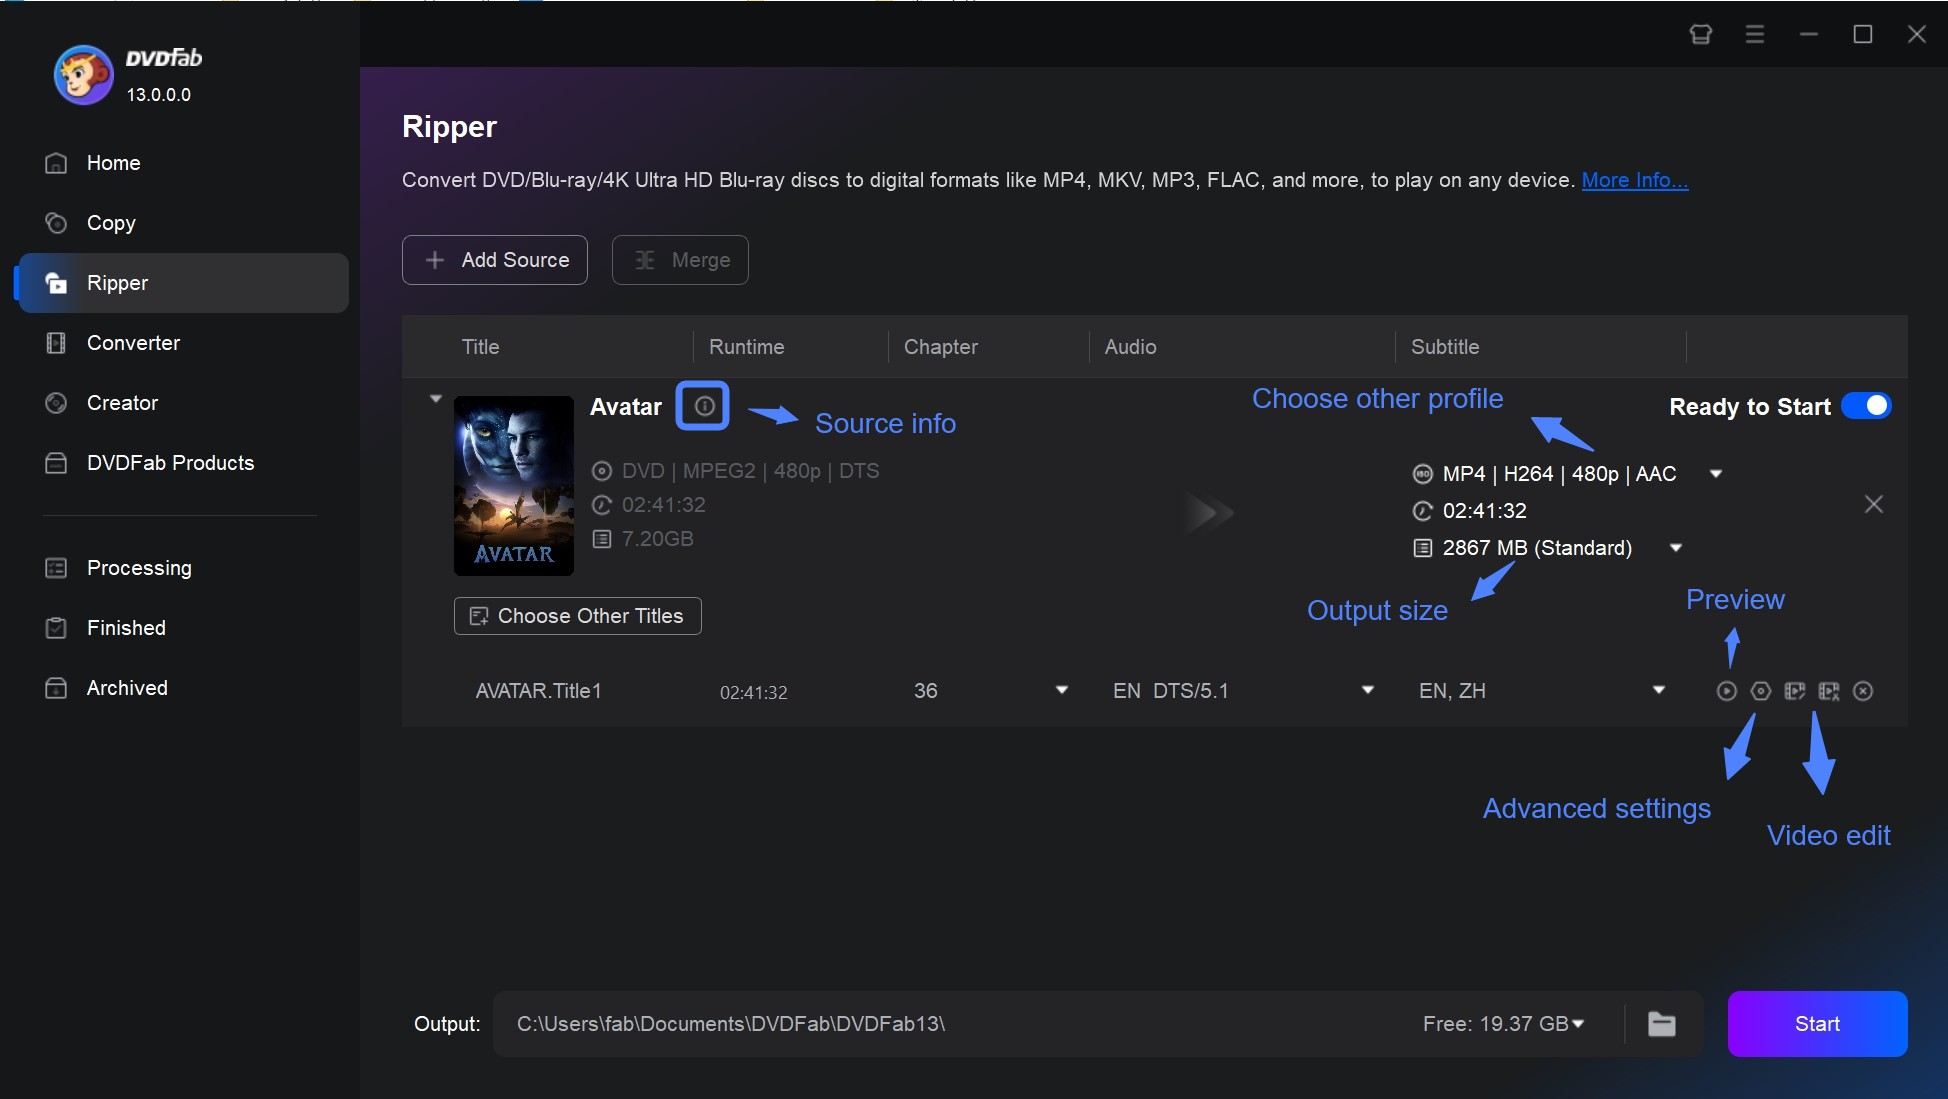Click the Video edit icon for Avatar
This screenshot has width=1948, height=1099.
coord(1828,691)
